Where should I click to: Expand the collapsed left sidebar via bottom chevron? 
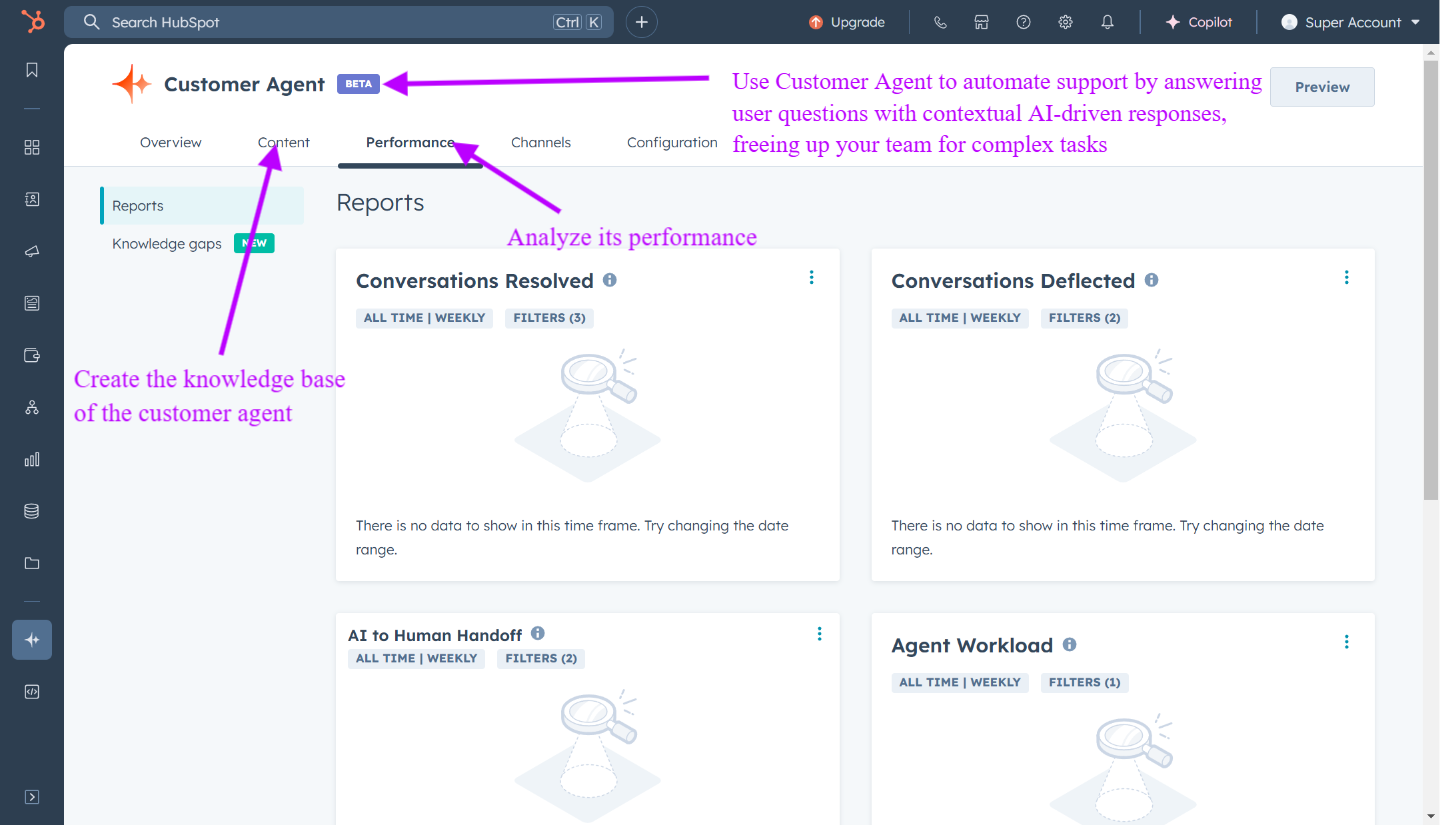[31, 796]
